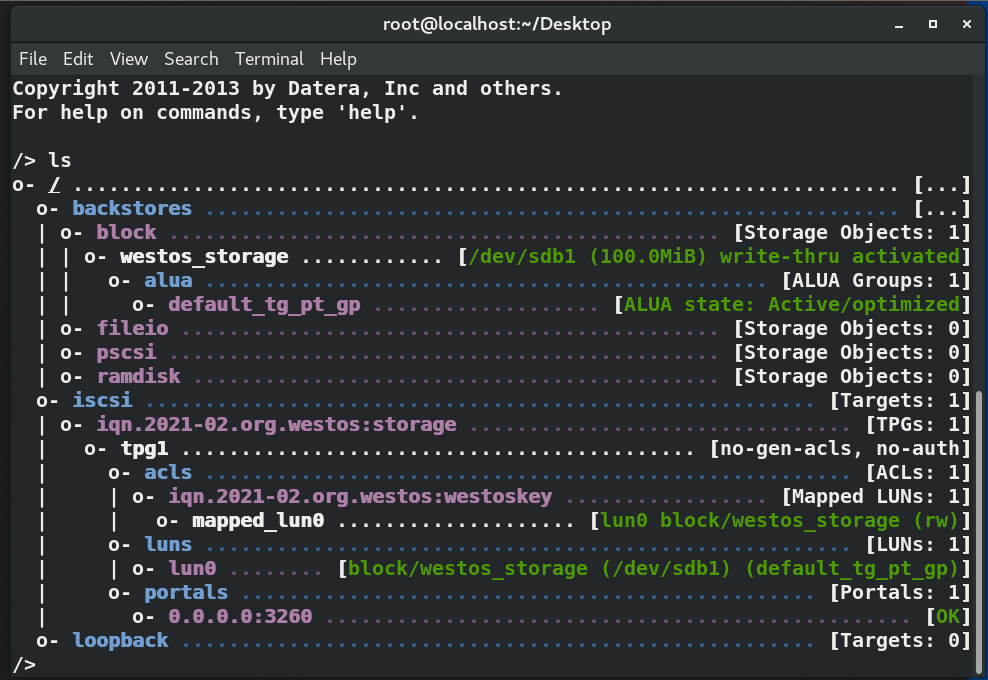Click the 'portals' text

186,592
